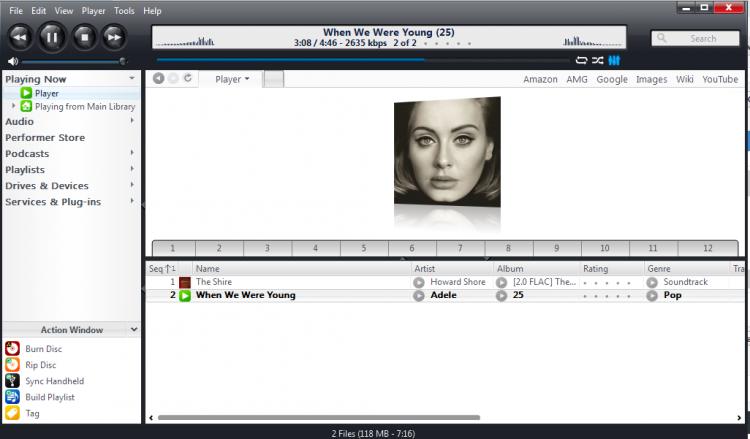Click the green playing icon beside When We Were Young
Image resolution: width=750 pixels, height=439 pixels.
pyautogui.click(x=185, y=296)
